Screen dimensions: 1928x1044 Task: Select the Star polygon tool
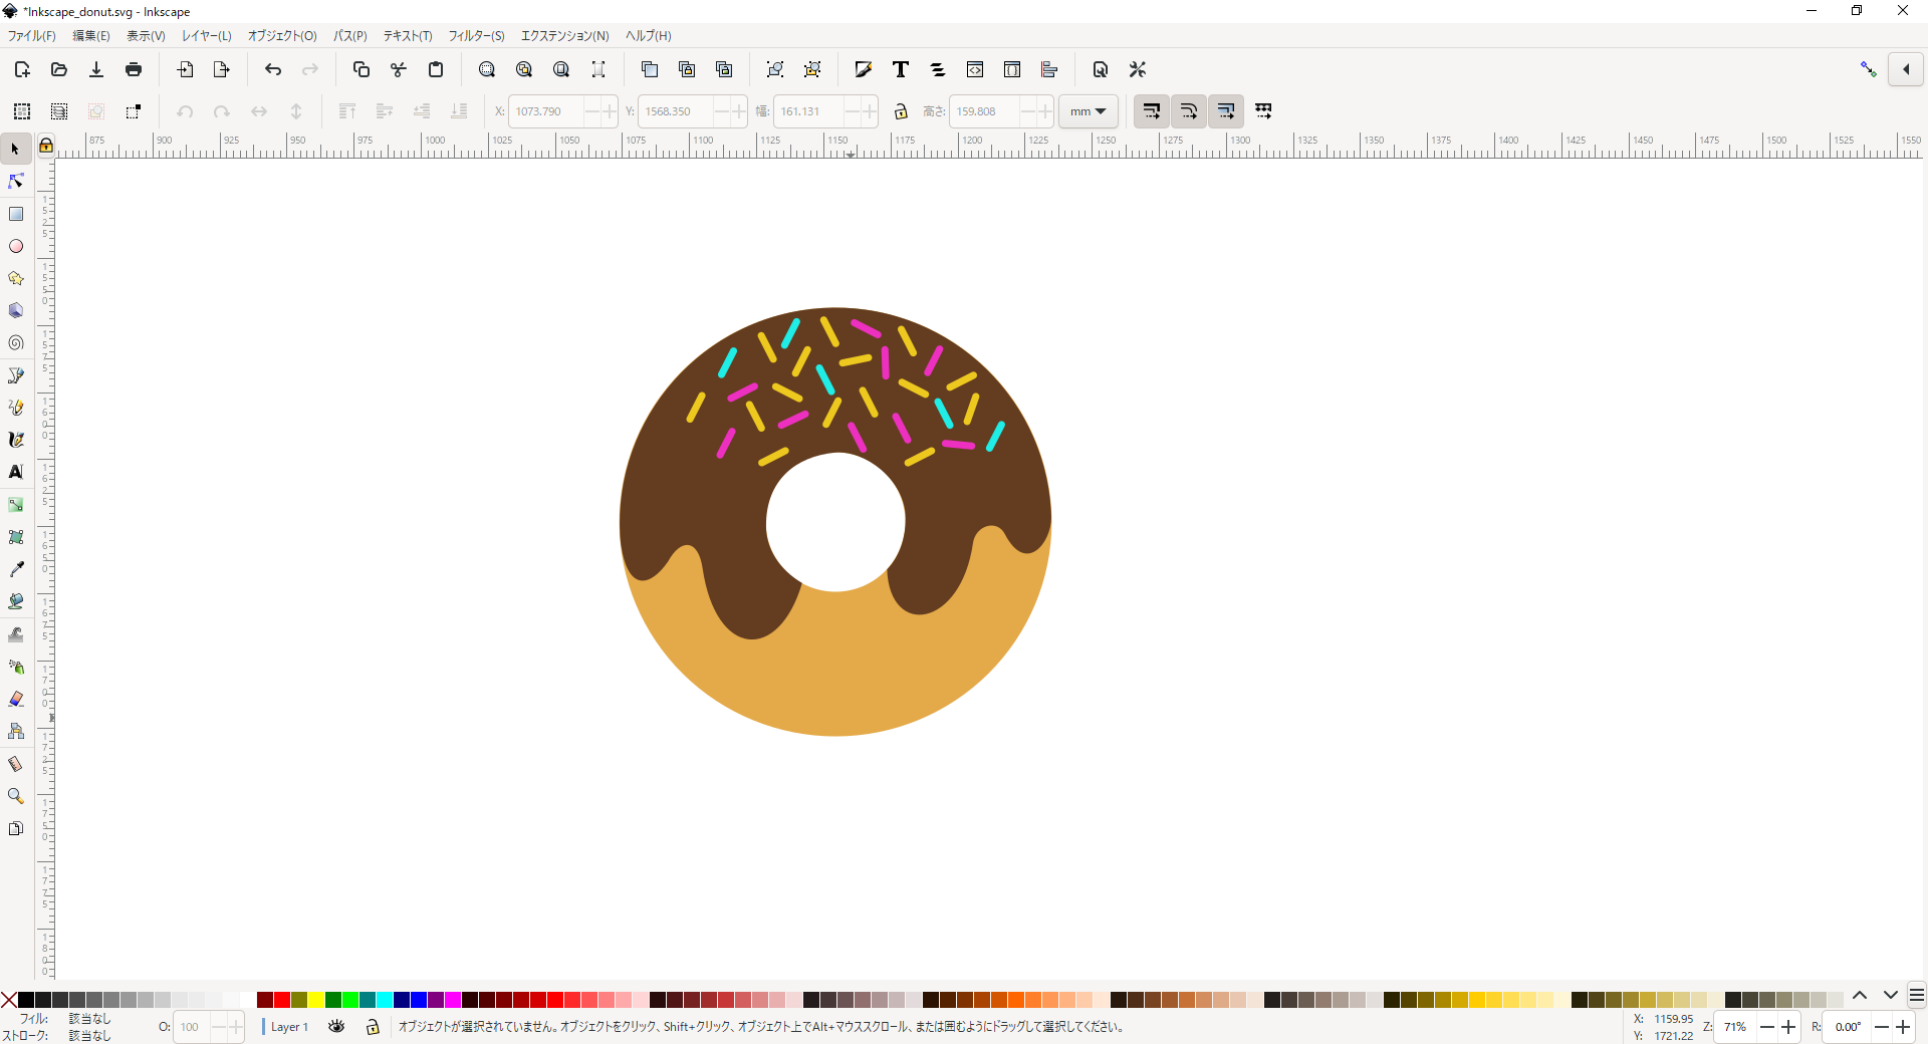coord(16,278)
